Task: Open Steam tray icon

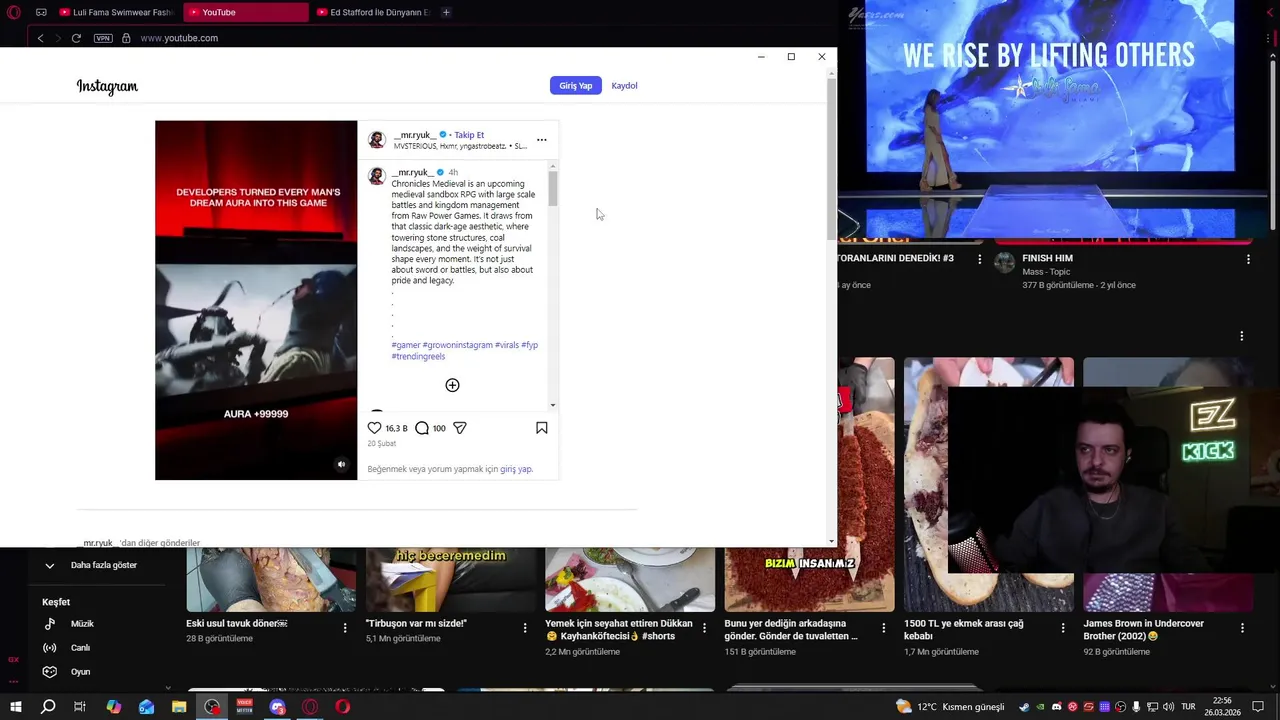Action: [1025, 707]
